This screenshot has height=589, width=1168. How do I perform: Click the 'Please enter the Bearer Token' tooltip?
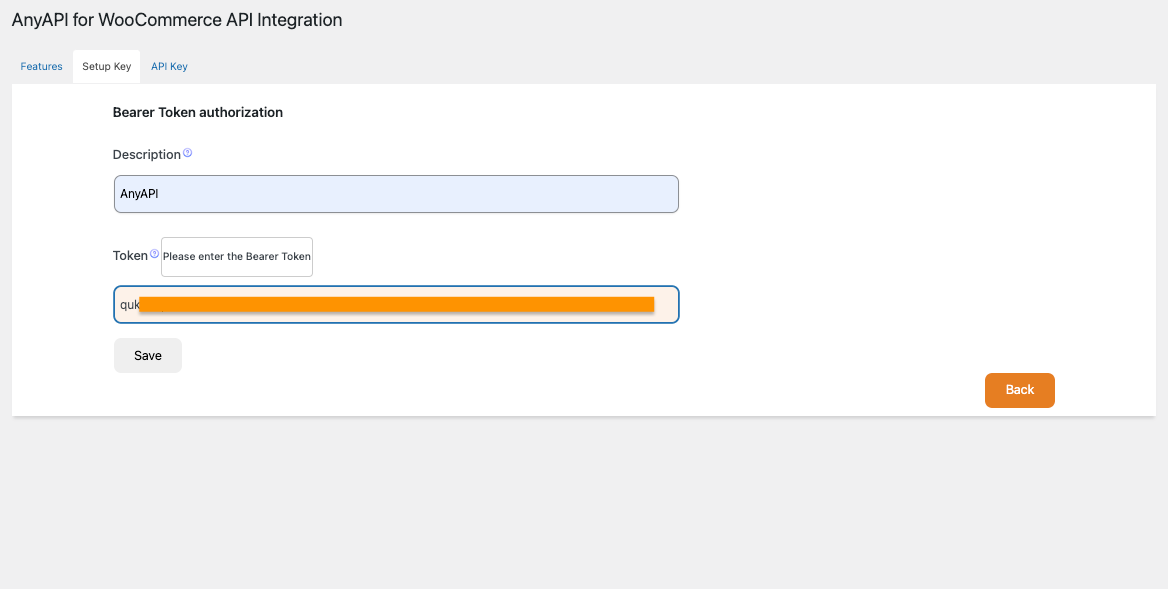(237, 257)
